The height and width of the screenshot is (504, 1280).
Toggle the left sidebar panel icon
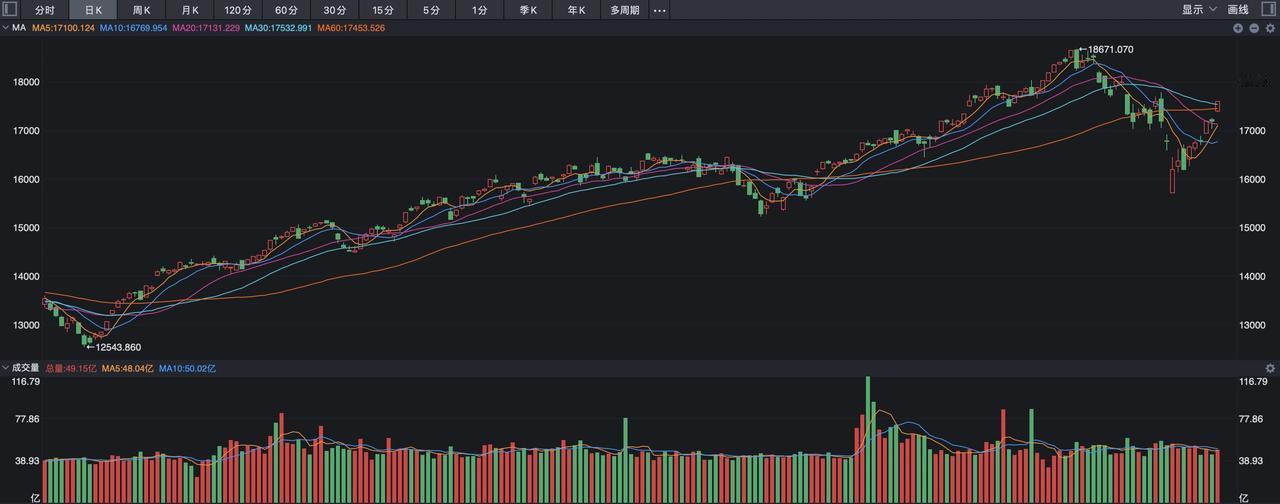(x=8, y=9)
